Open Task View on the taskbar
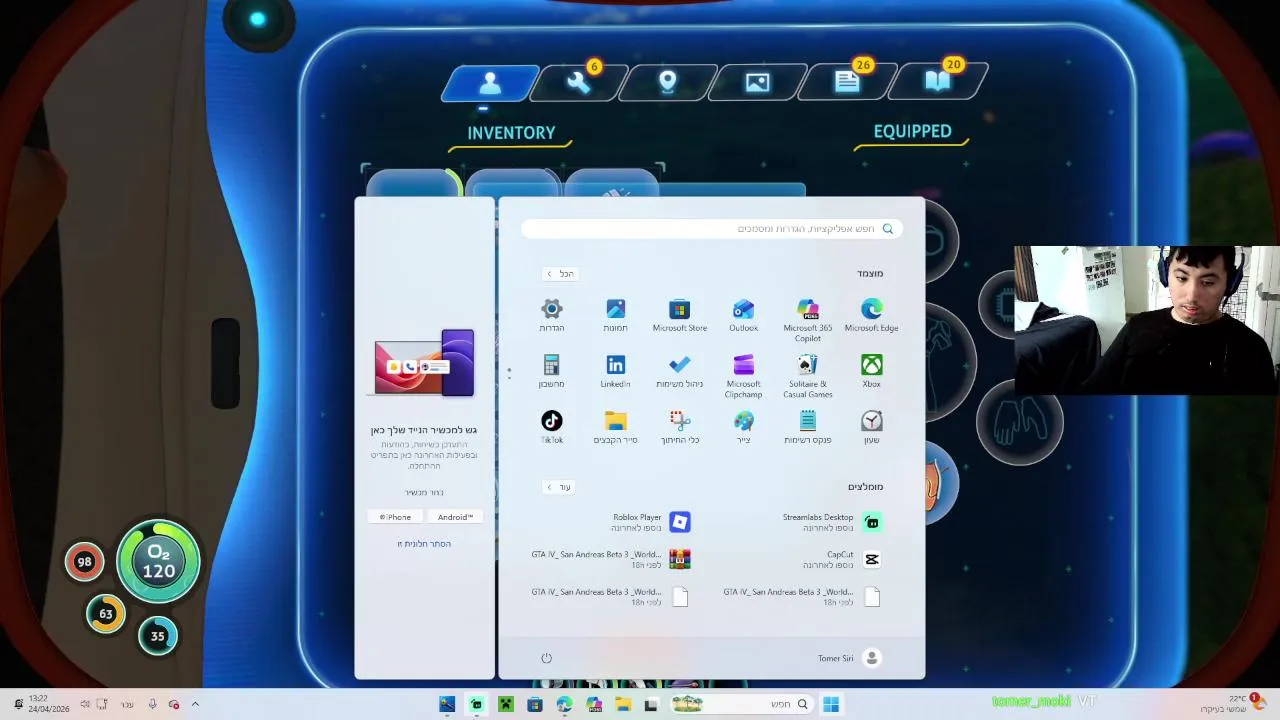This screenshot has width=1280, height=720. [651, 704]
